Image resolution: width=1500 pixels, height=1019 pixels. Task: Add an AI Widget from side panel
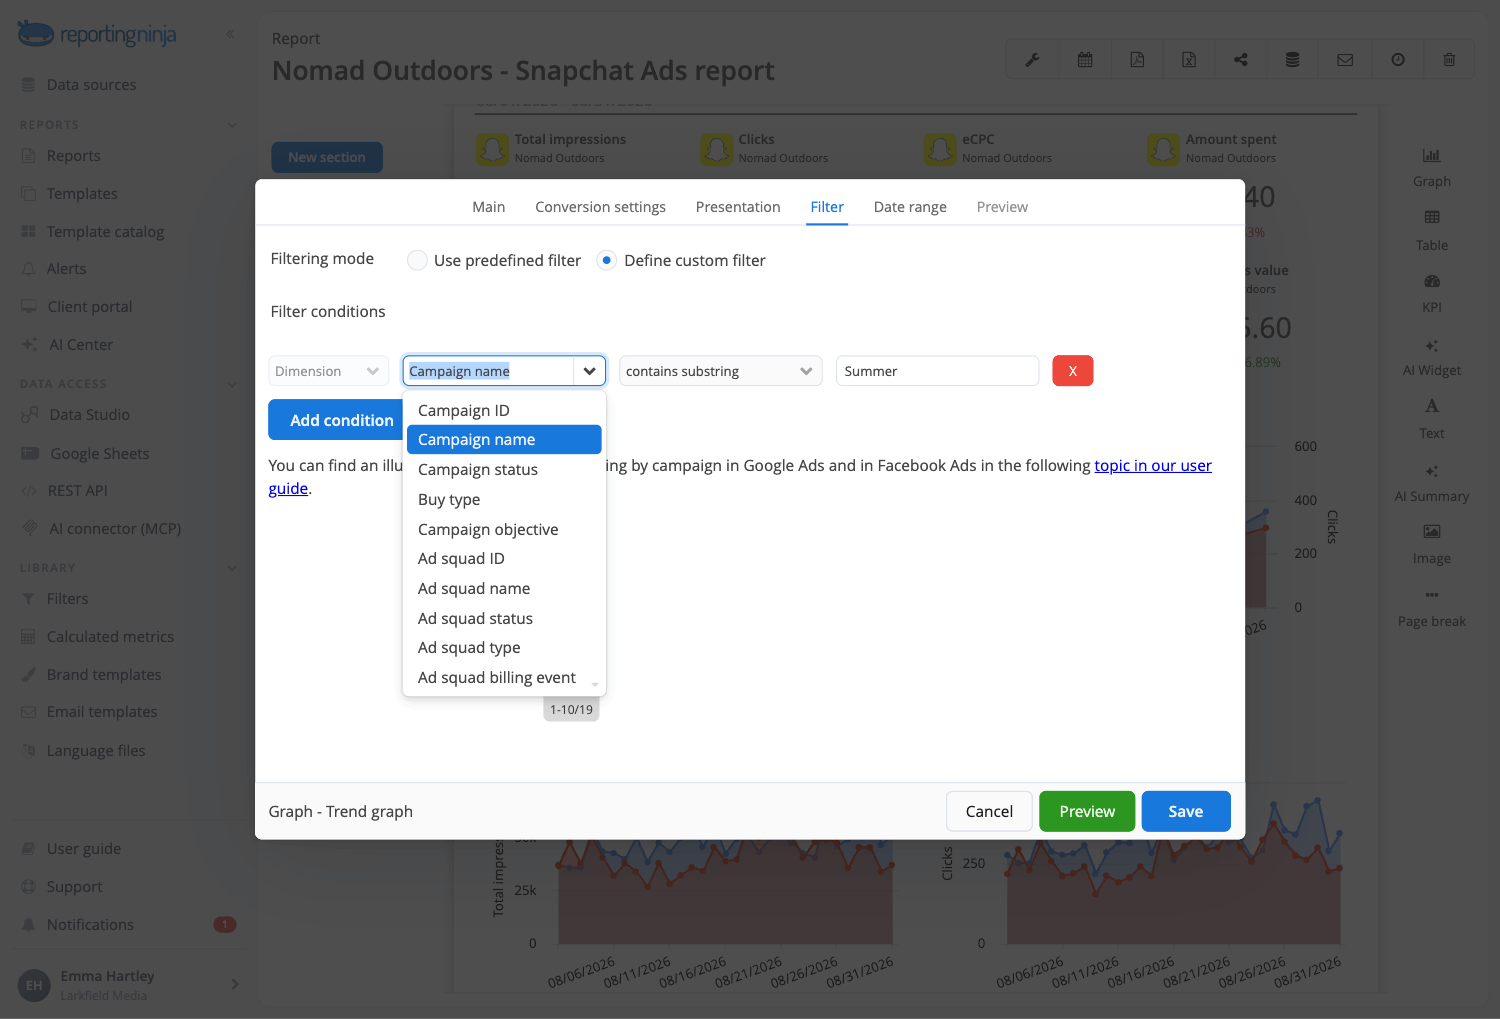click(x=1432, y=357)
